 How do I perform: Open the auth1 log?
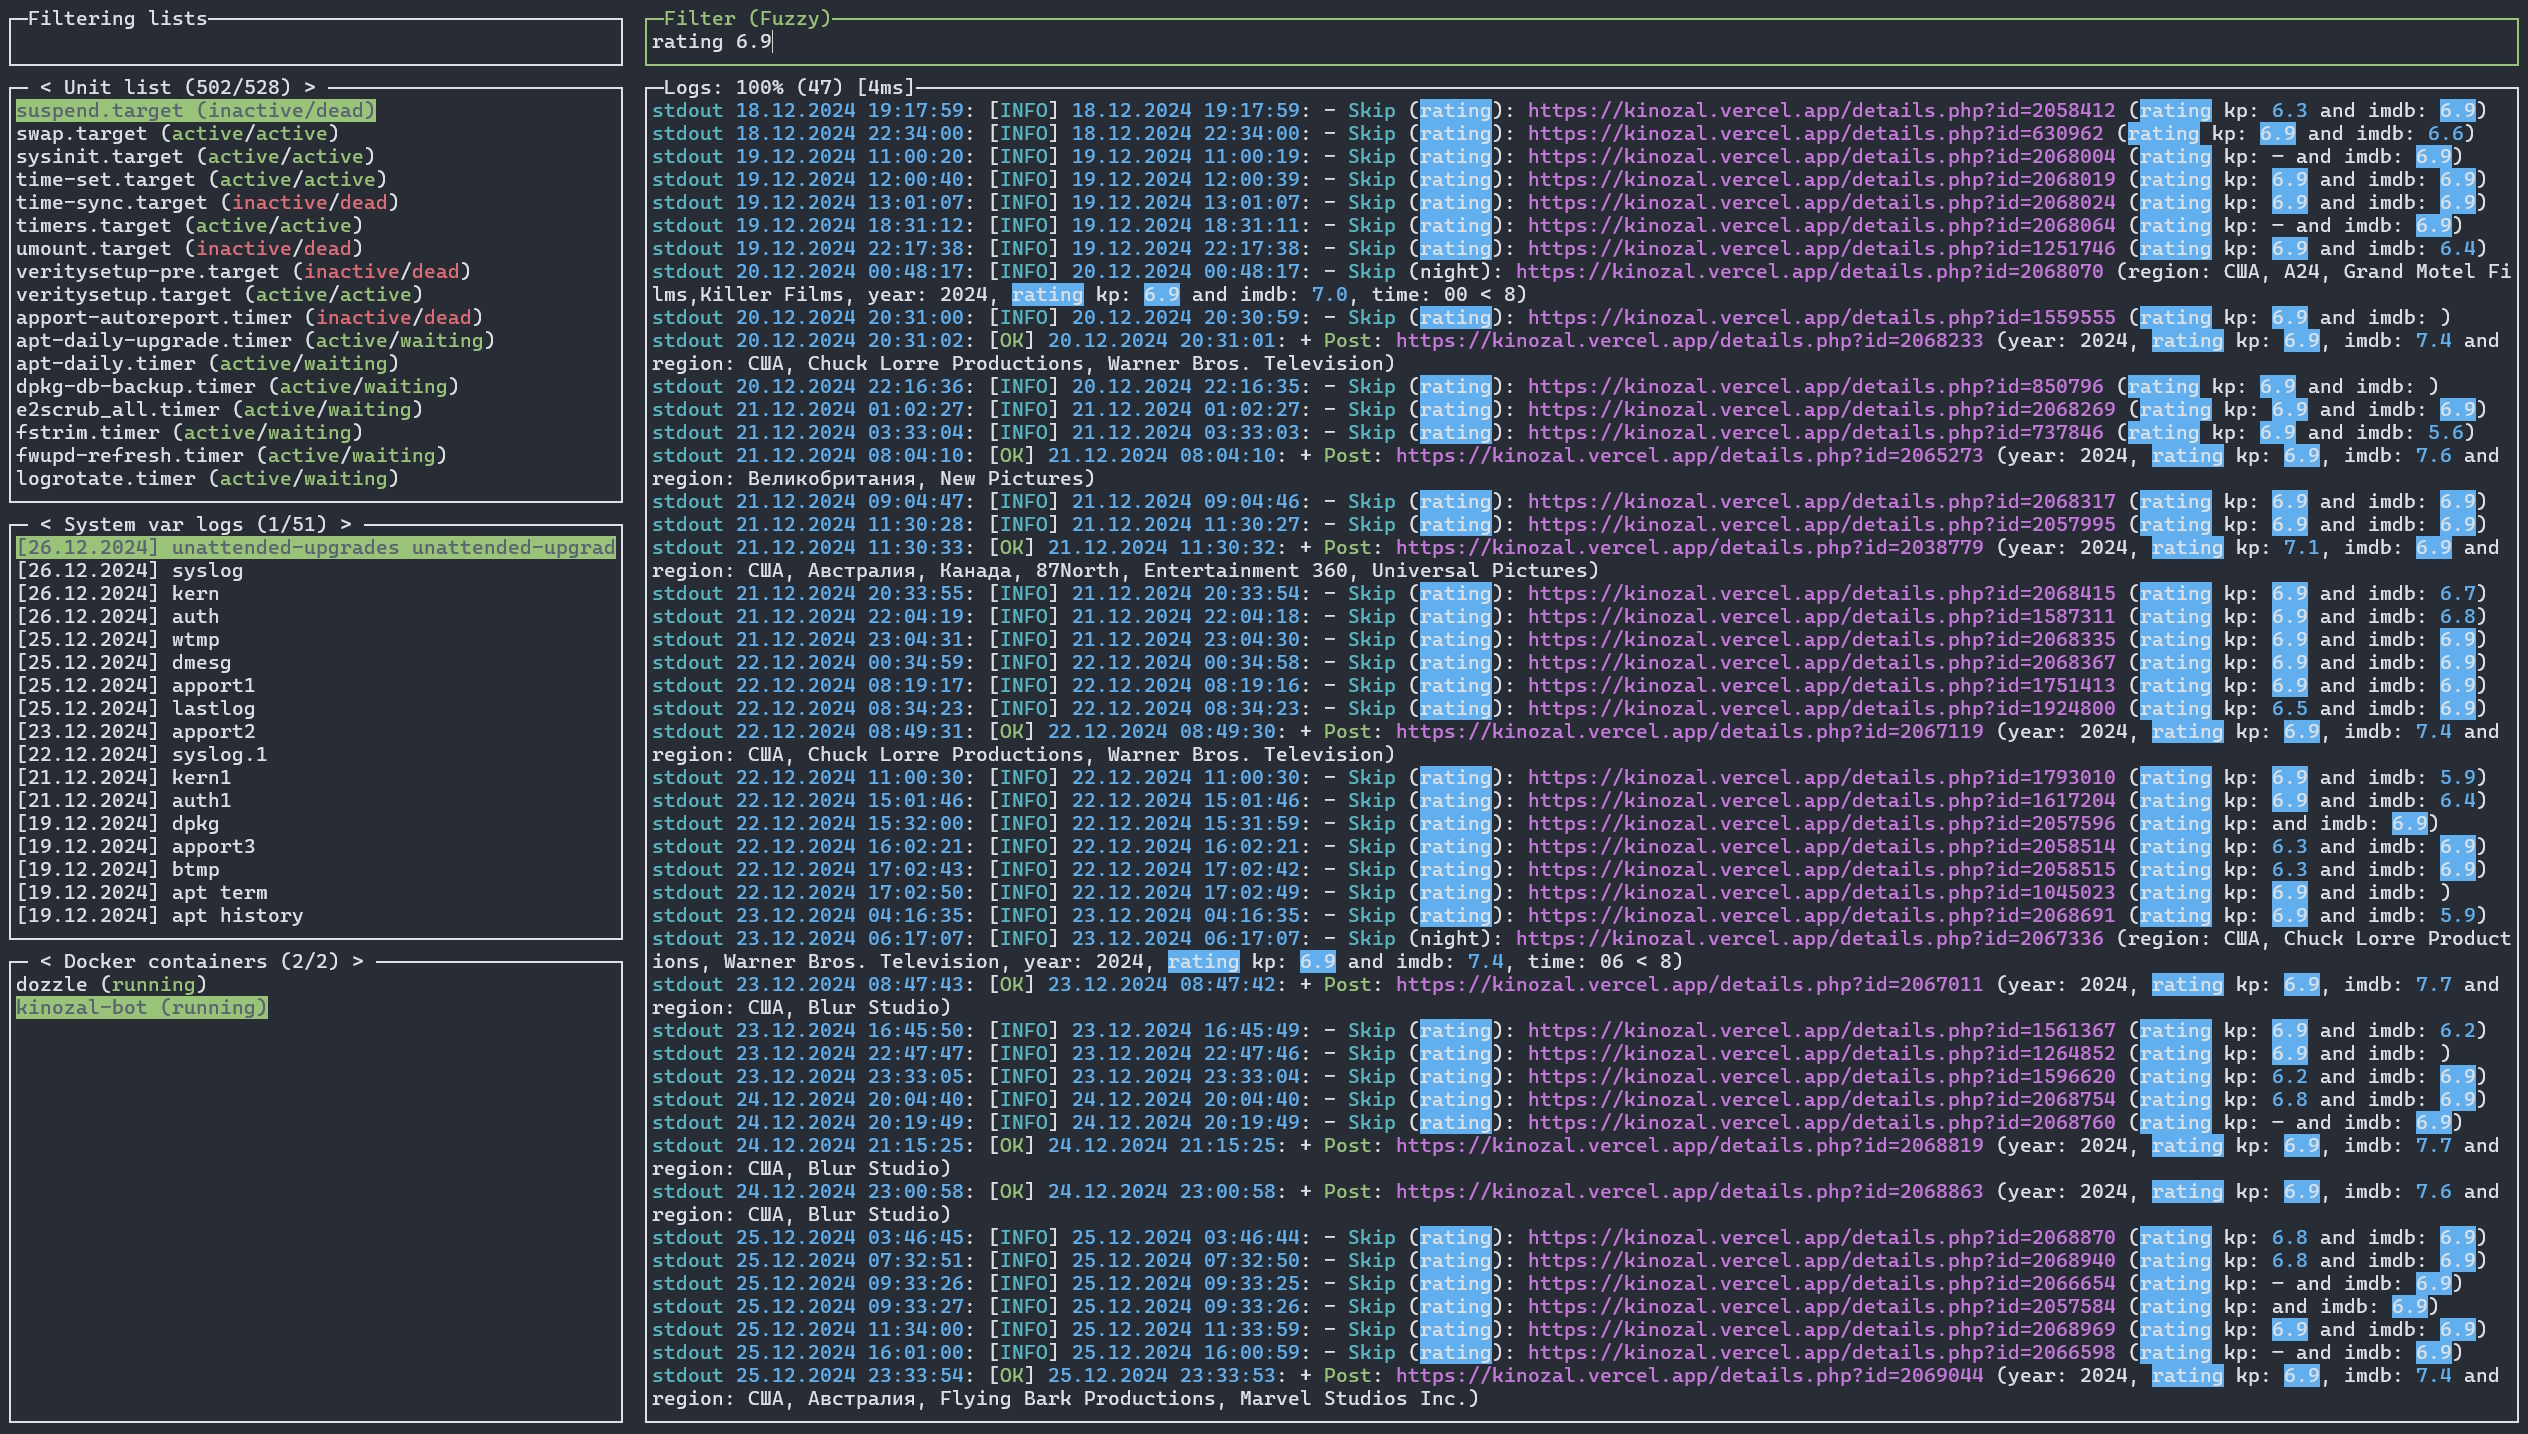point(124,801)
